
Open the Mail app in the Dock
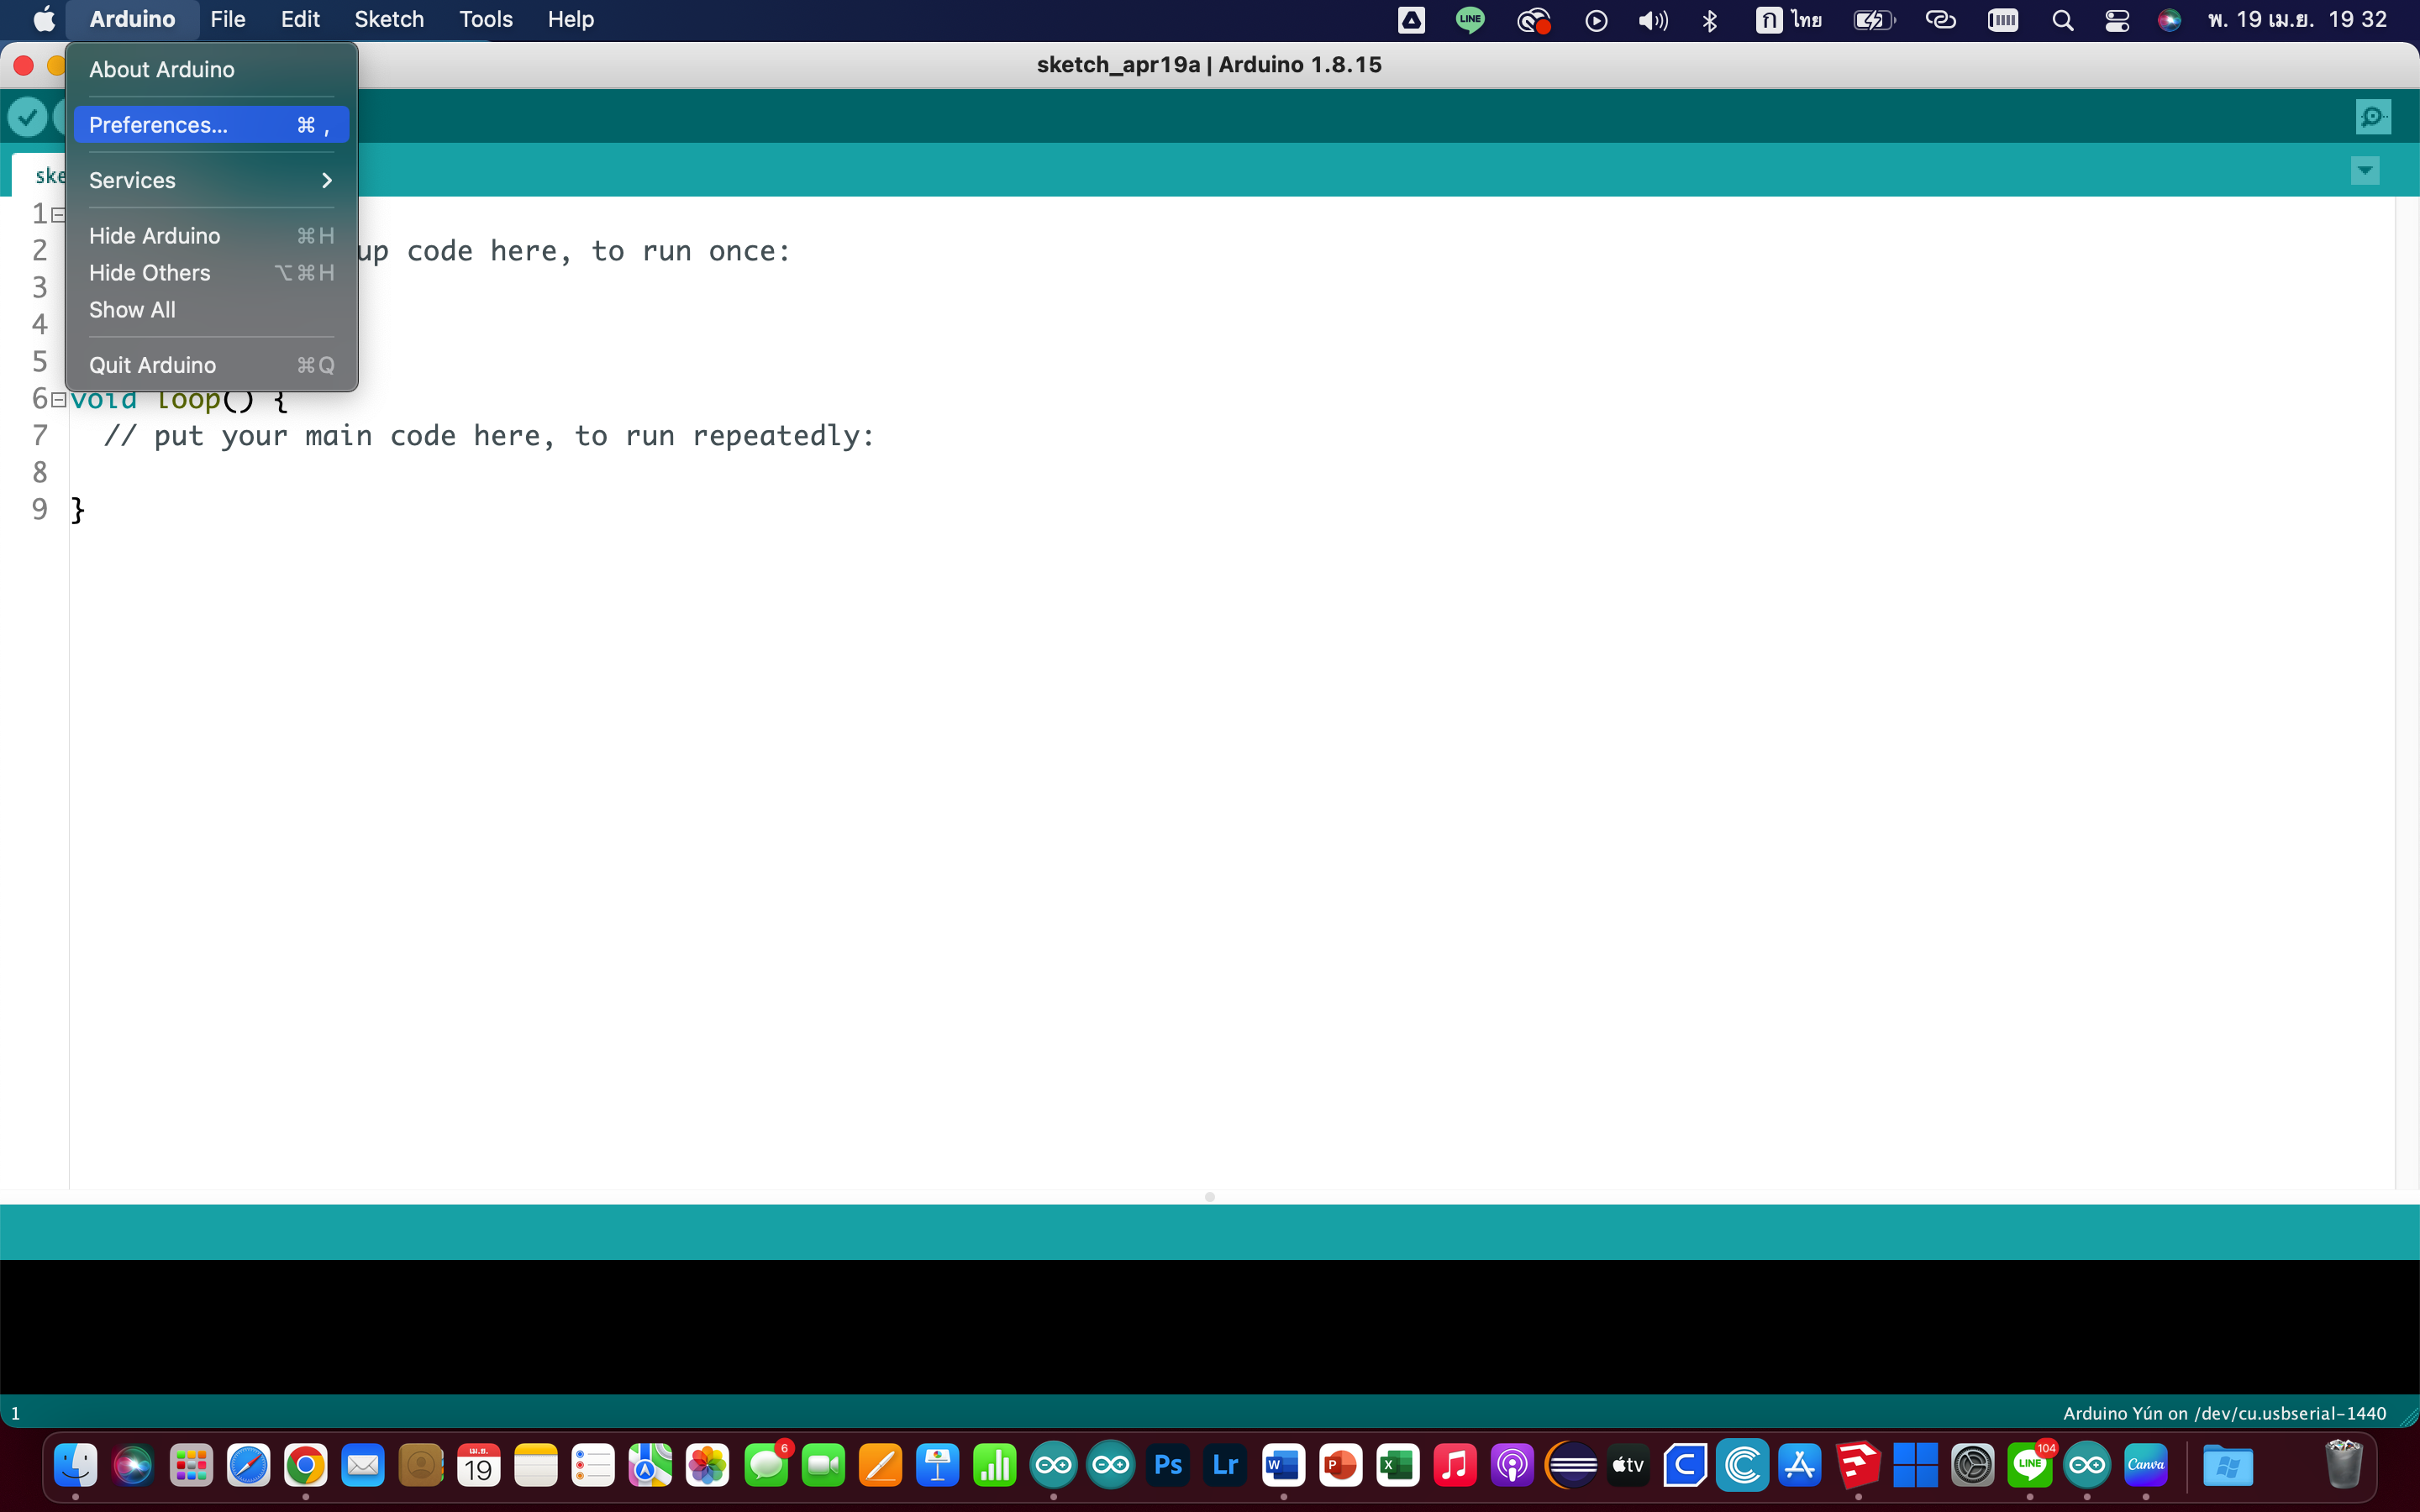(363, 1466)
